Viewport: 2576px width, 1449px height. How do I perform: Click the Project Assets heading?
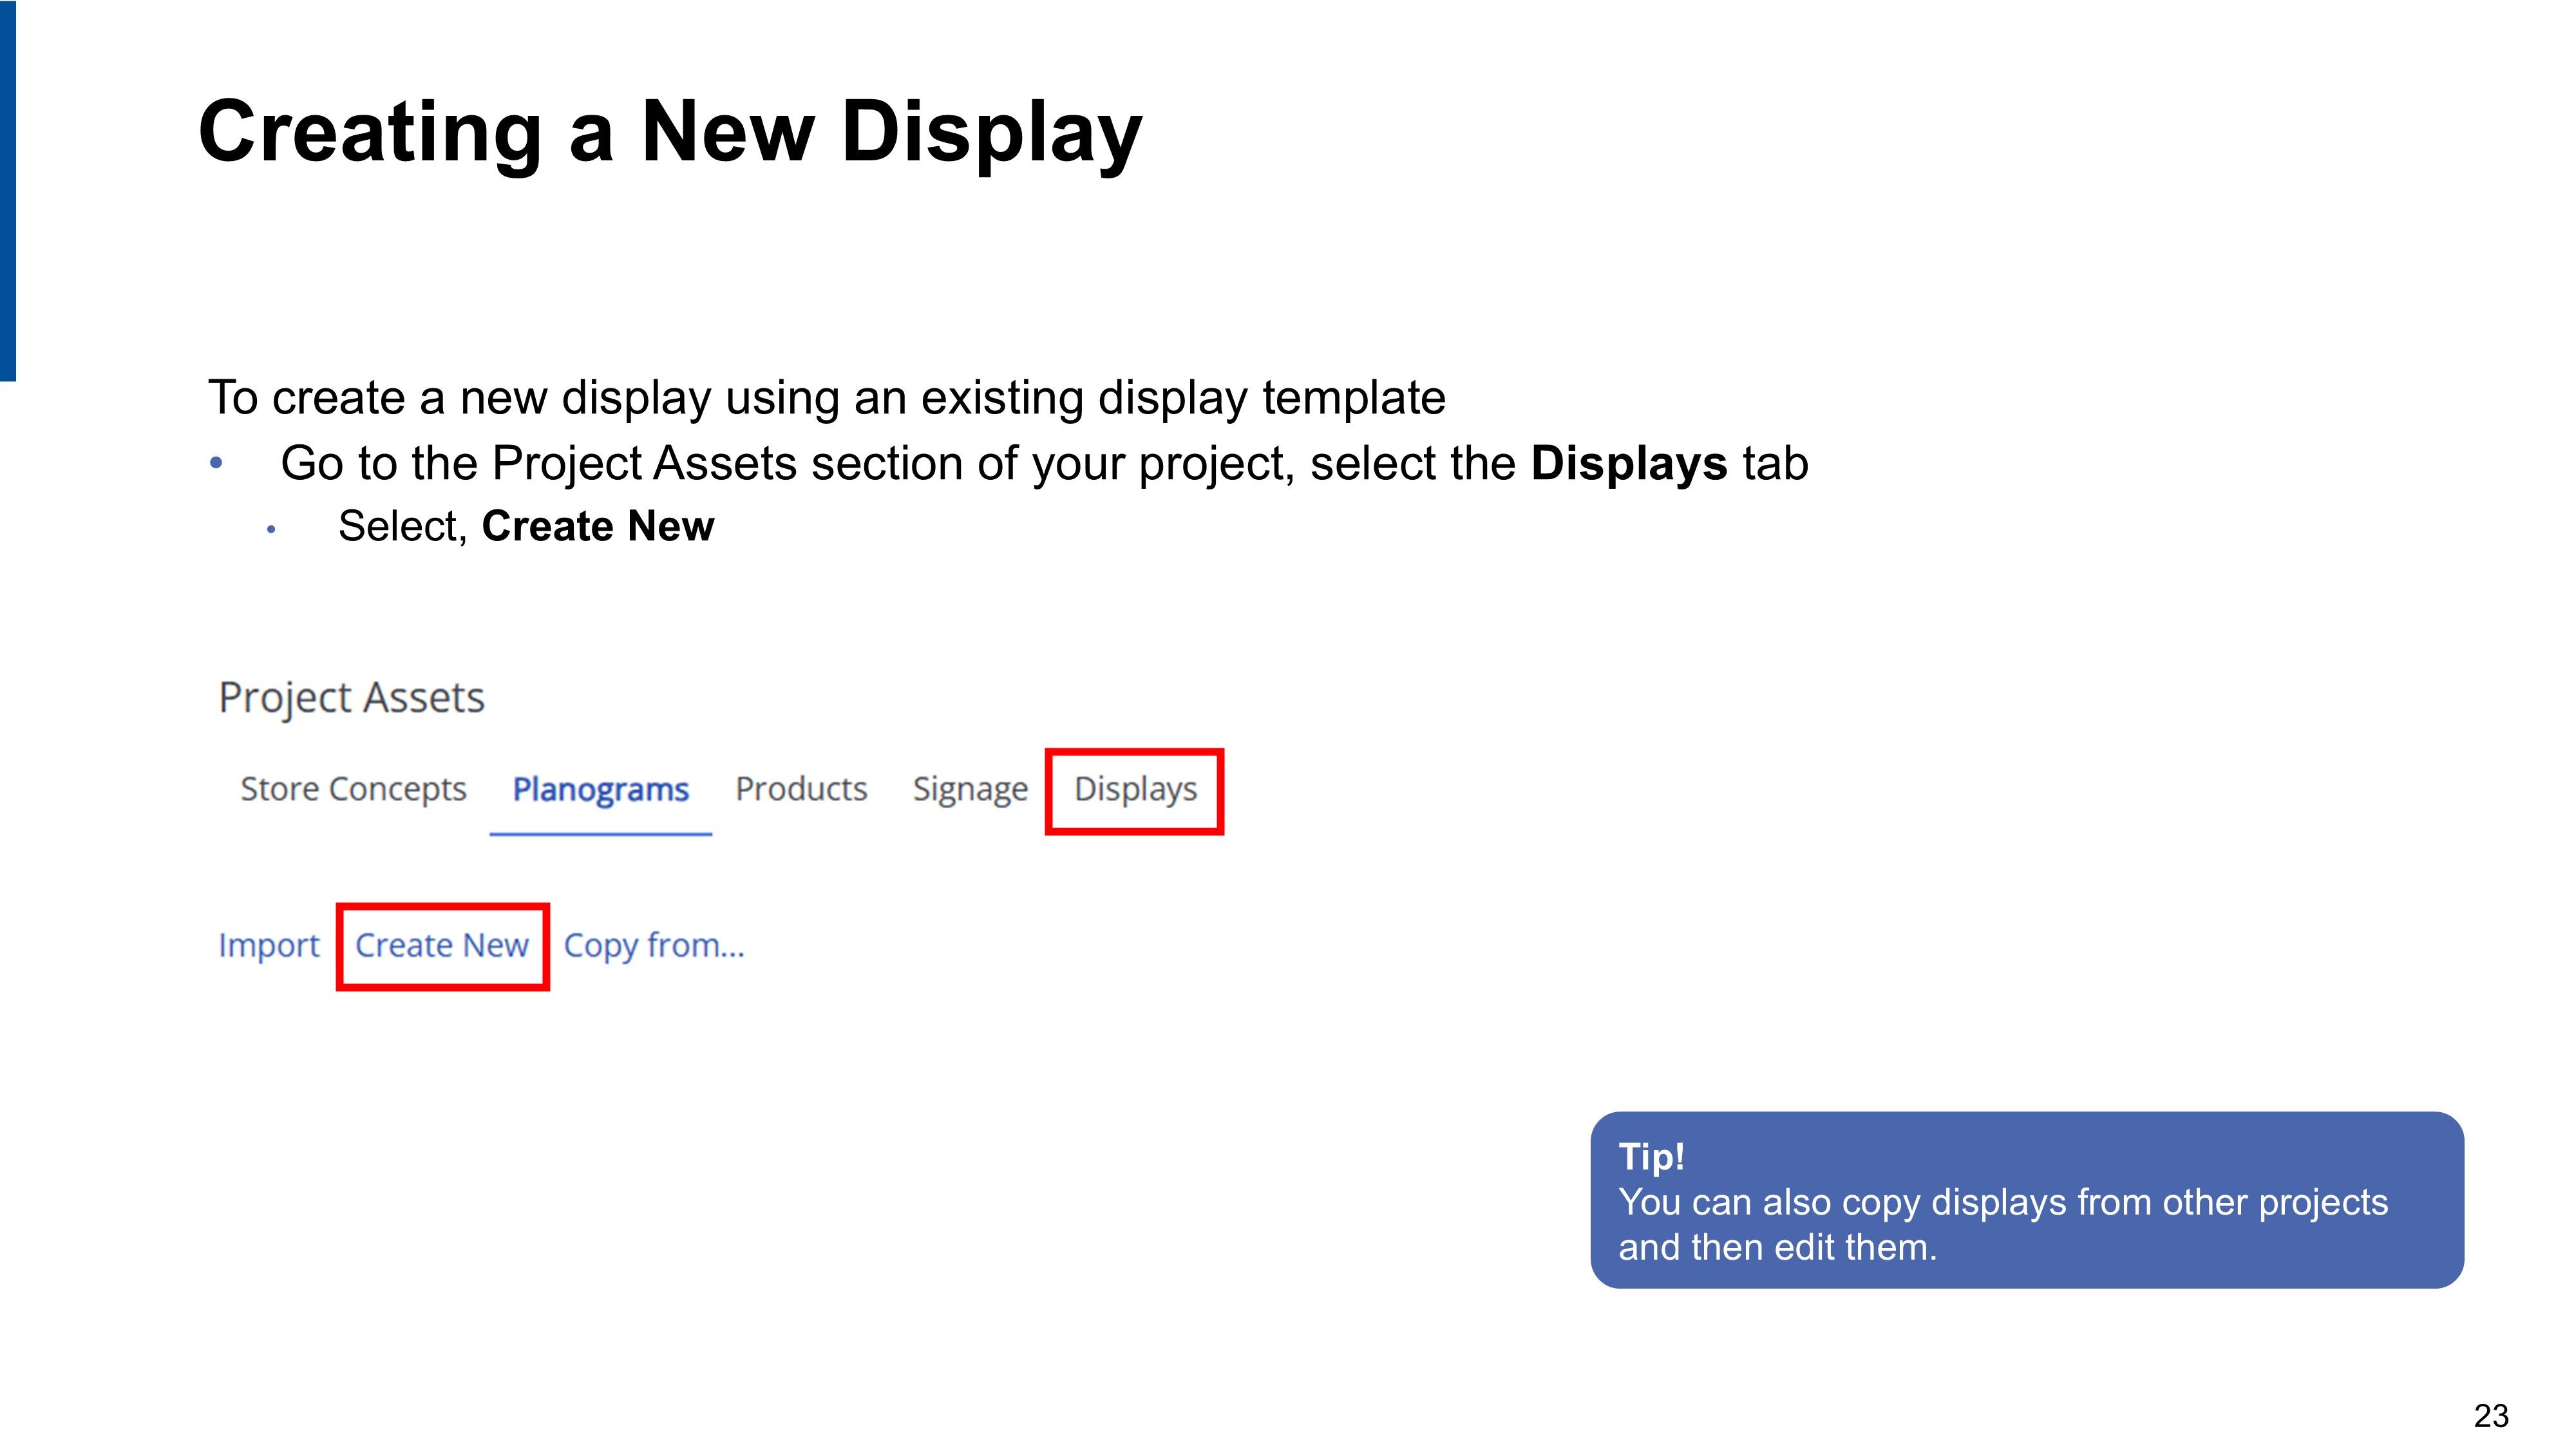coord(351,698)
